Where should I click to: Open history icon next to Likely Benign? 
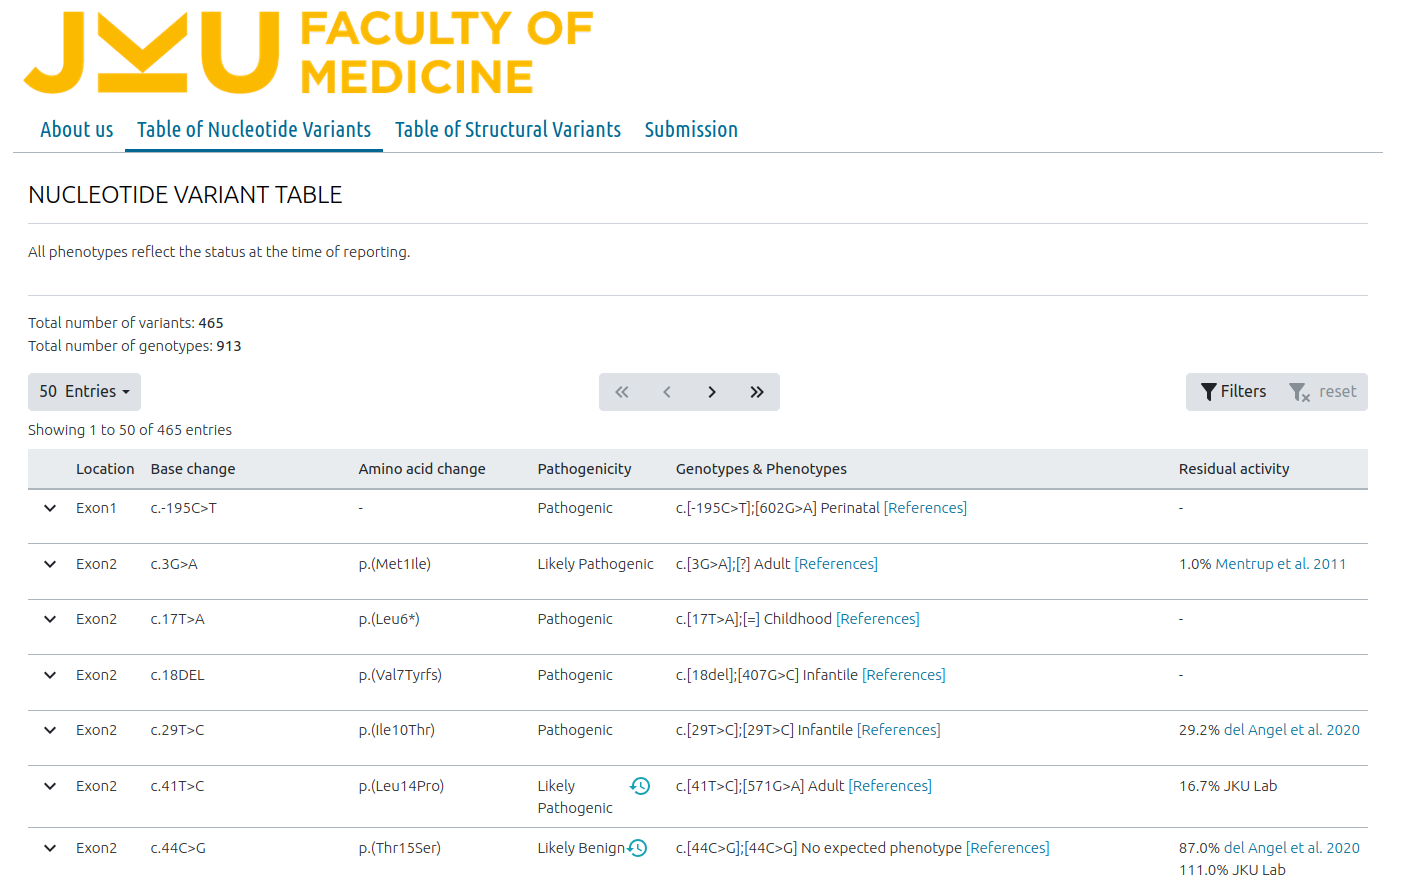click(638, 848)
